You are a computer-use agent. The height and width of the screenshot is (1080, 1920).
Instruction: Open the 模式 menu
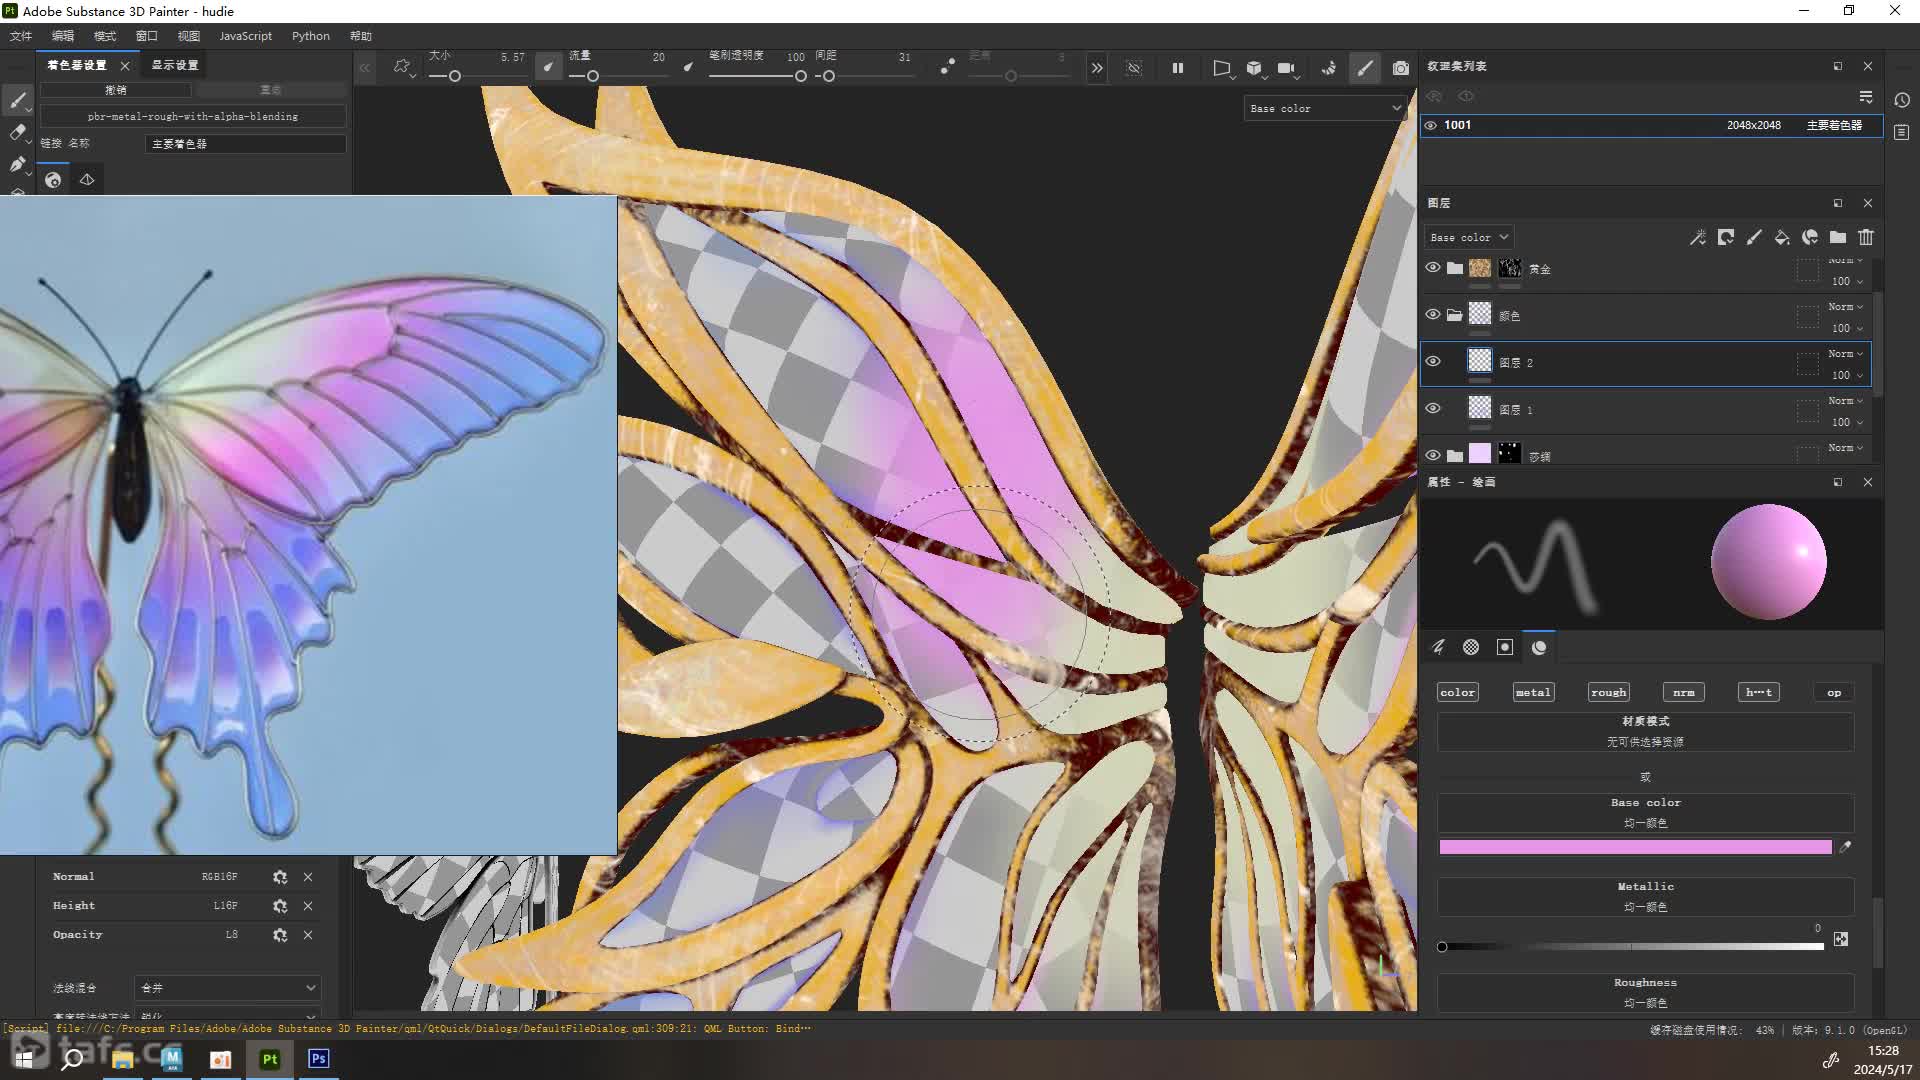pyautogui.click(x=105, y=36)
